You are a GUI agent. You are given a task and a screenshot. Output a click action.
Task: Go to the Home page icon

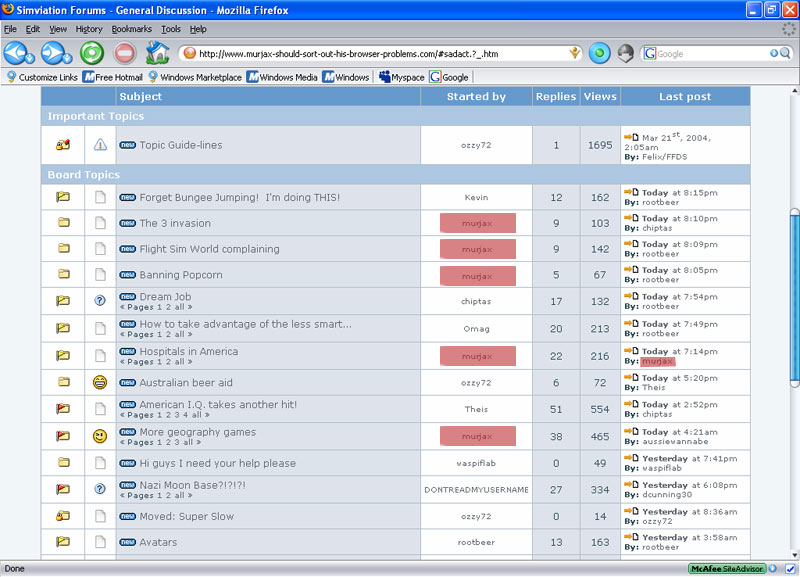[157, 53]
